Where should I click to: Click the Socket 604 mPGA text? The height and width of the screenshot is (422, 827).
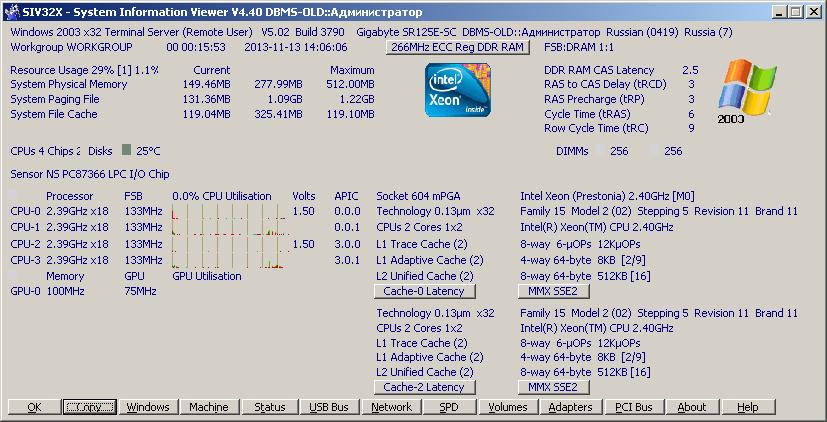(418, 196)
